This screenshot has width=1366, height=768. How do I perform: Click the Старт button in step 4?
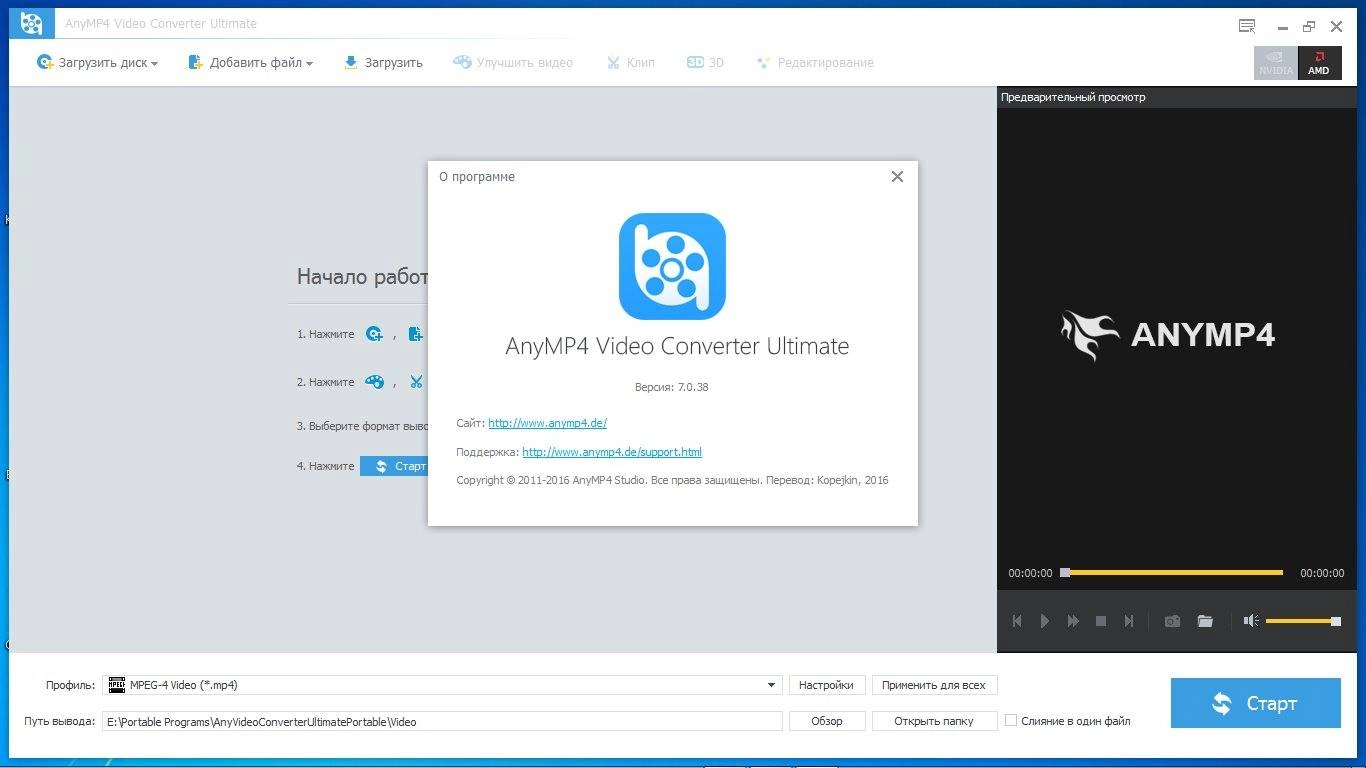tap(395, 466)
